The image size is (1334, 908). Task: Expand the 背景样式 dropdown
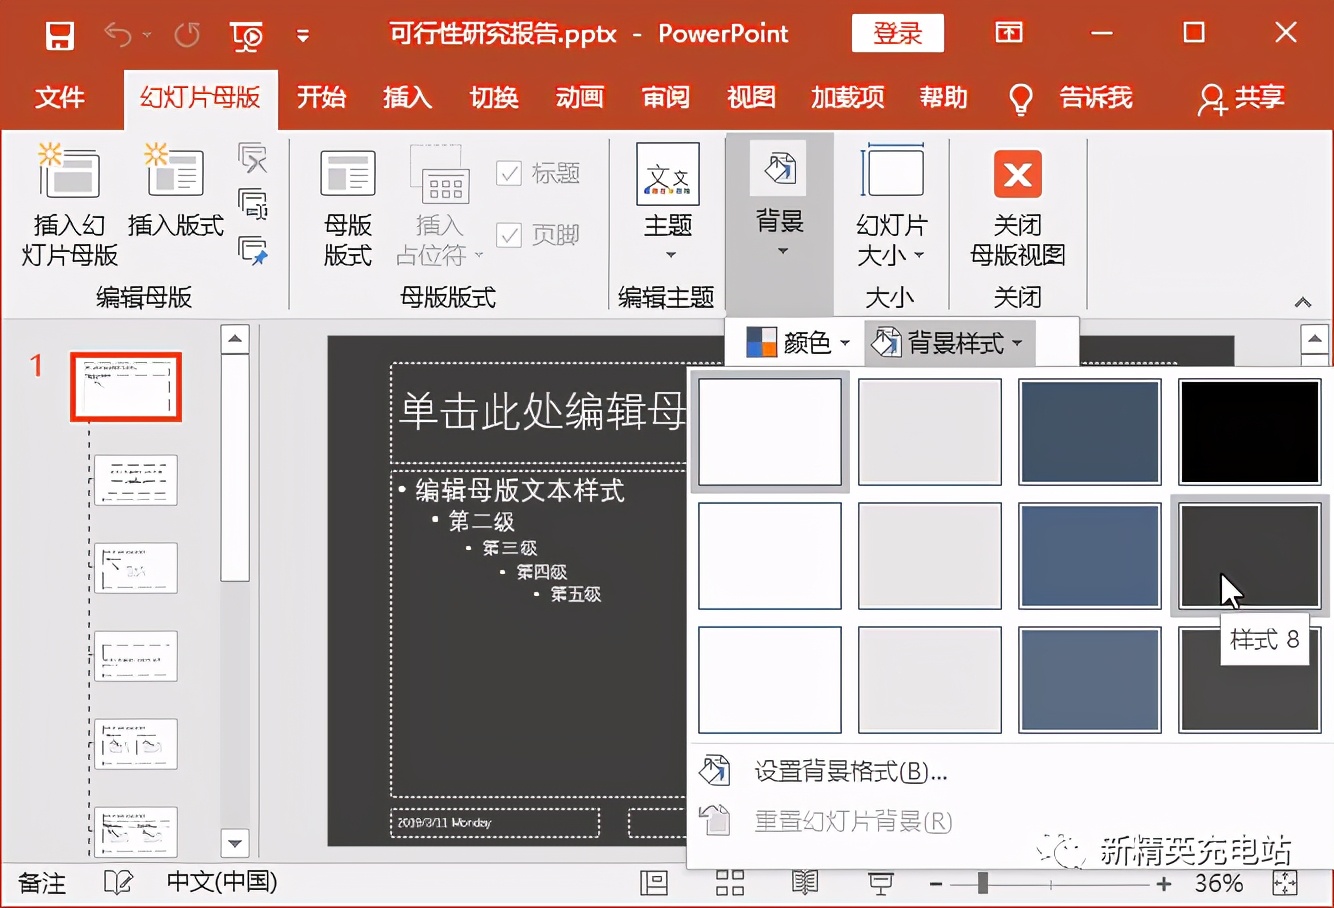pyautogui.click(x=948, y=342)
